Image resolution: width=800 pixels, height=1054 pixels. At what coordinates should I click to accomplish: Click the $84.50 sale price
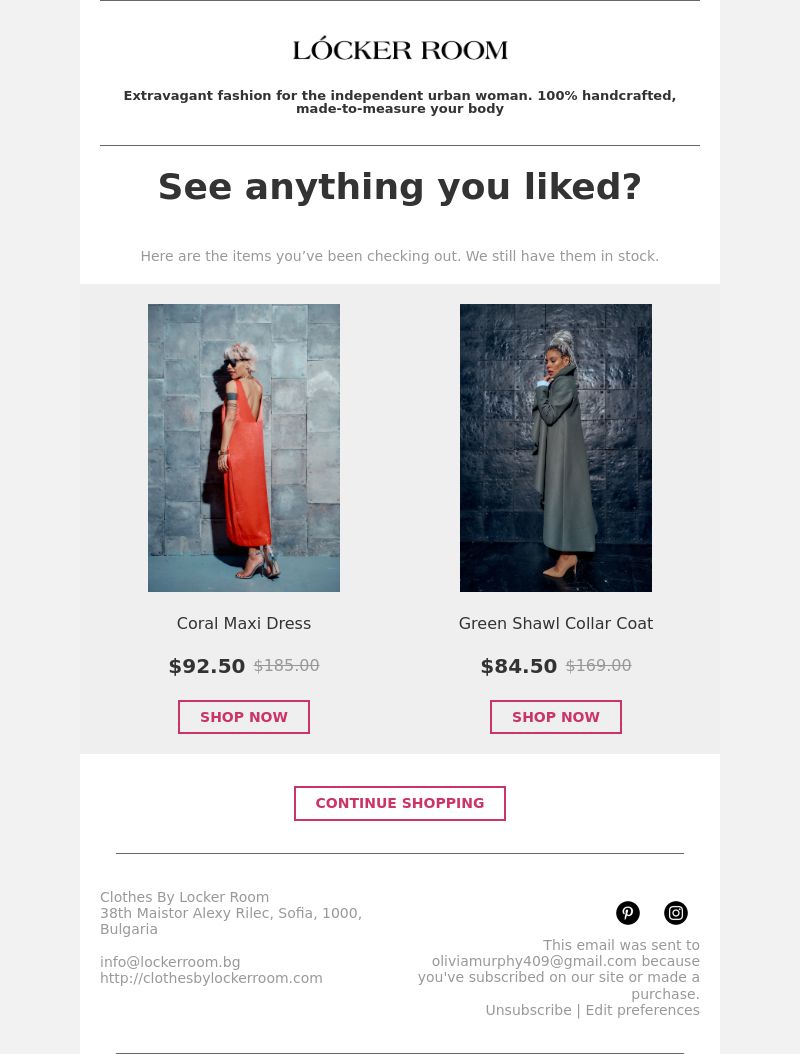519,666
